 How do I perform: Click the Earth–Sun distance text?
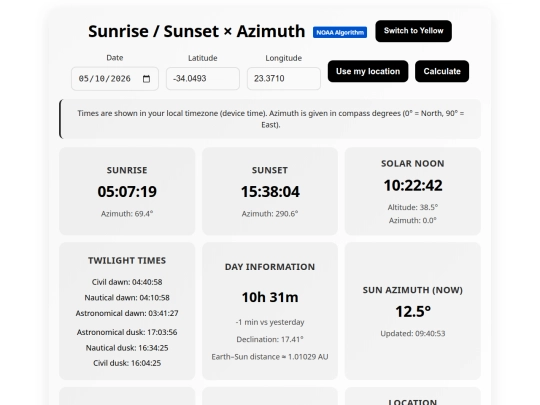[x=270, y=357]
